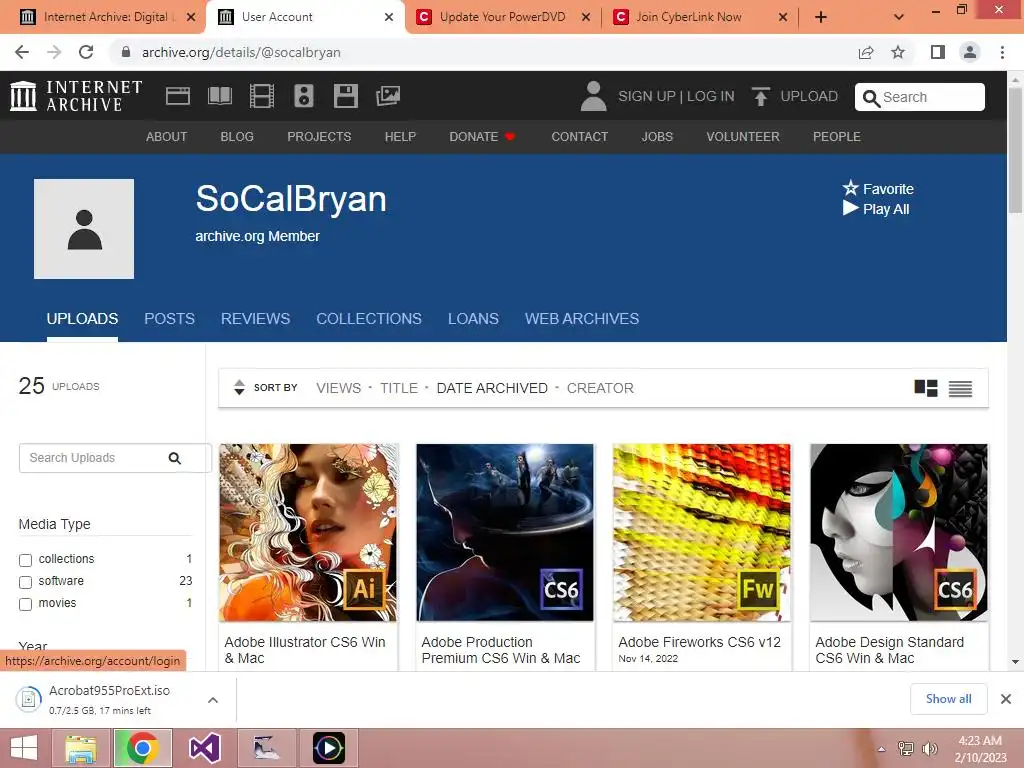Select the UPLOADS tab

click(82, 319)
